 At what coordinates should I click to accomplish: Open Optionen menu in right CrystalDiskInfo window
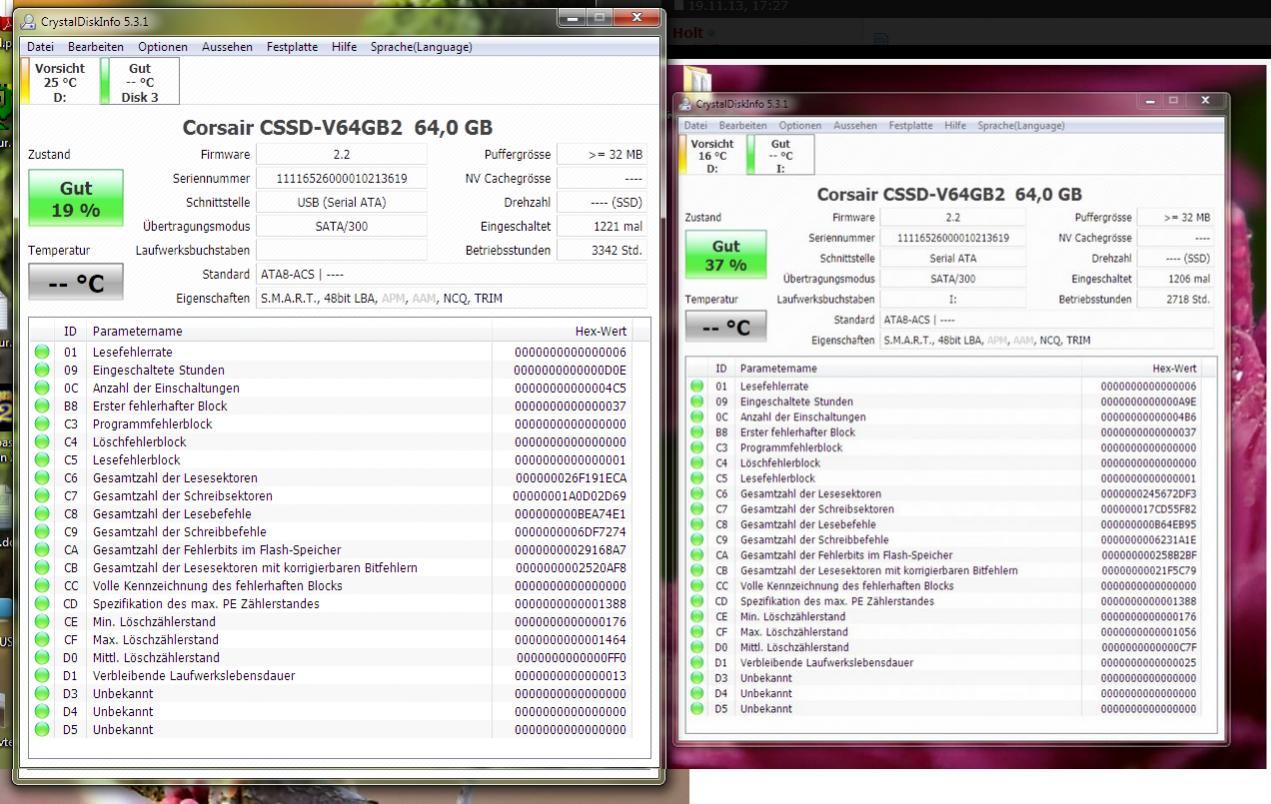click(800, 126)
